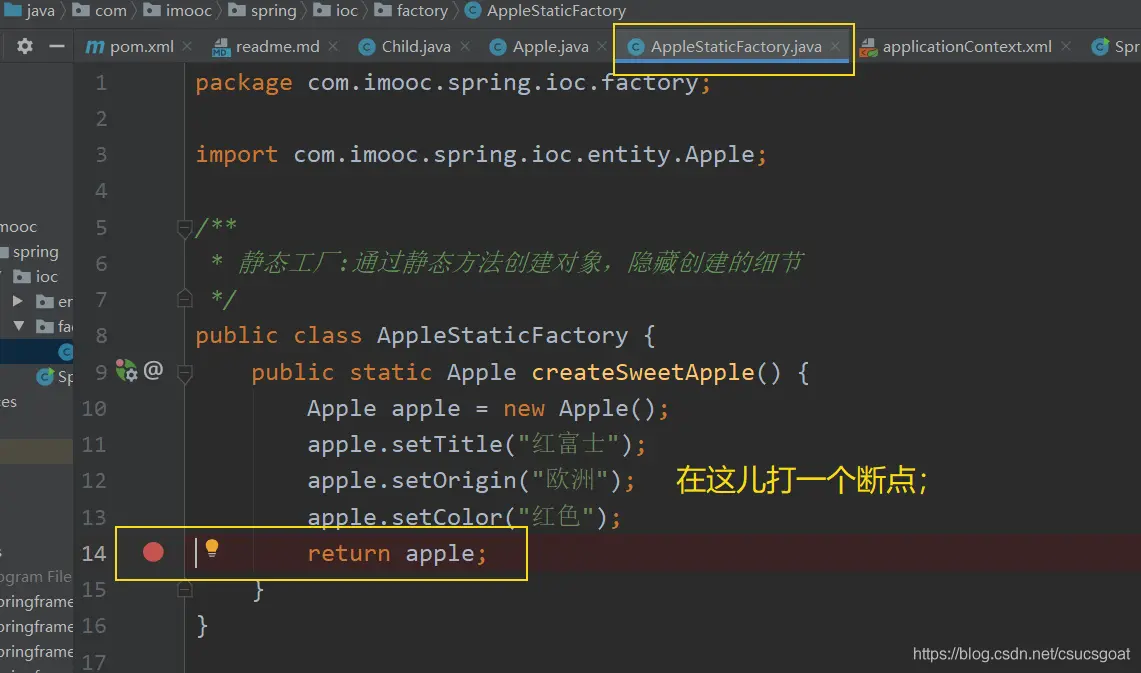Click the 'java' breadcrumb folder
This screenshot has height=673, width=1141.
point(30,10)
